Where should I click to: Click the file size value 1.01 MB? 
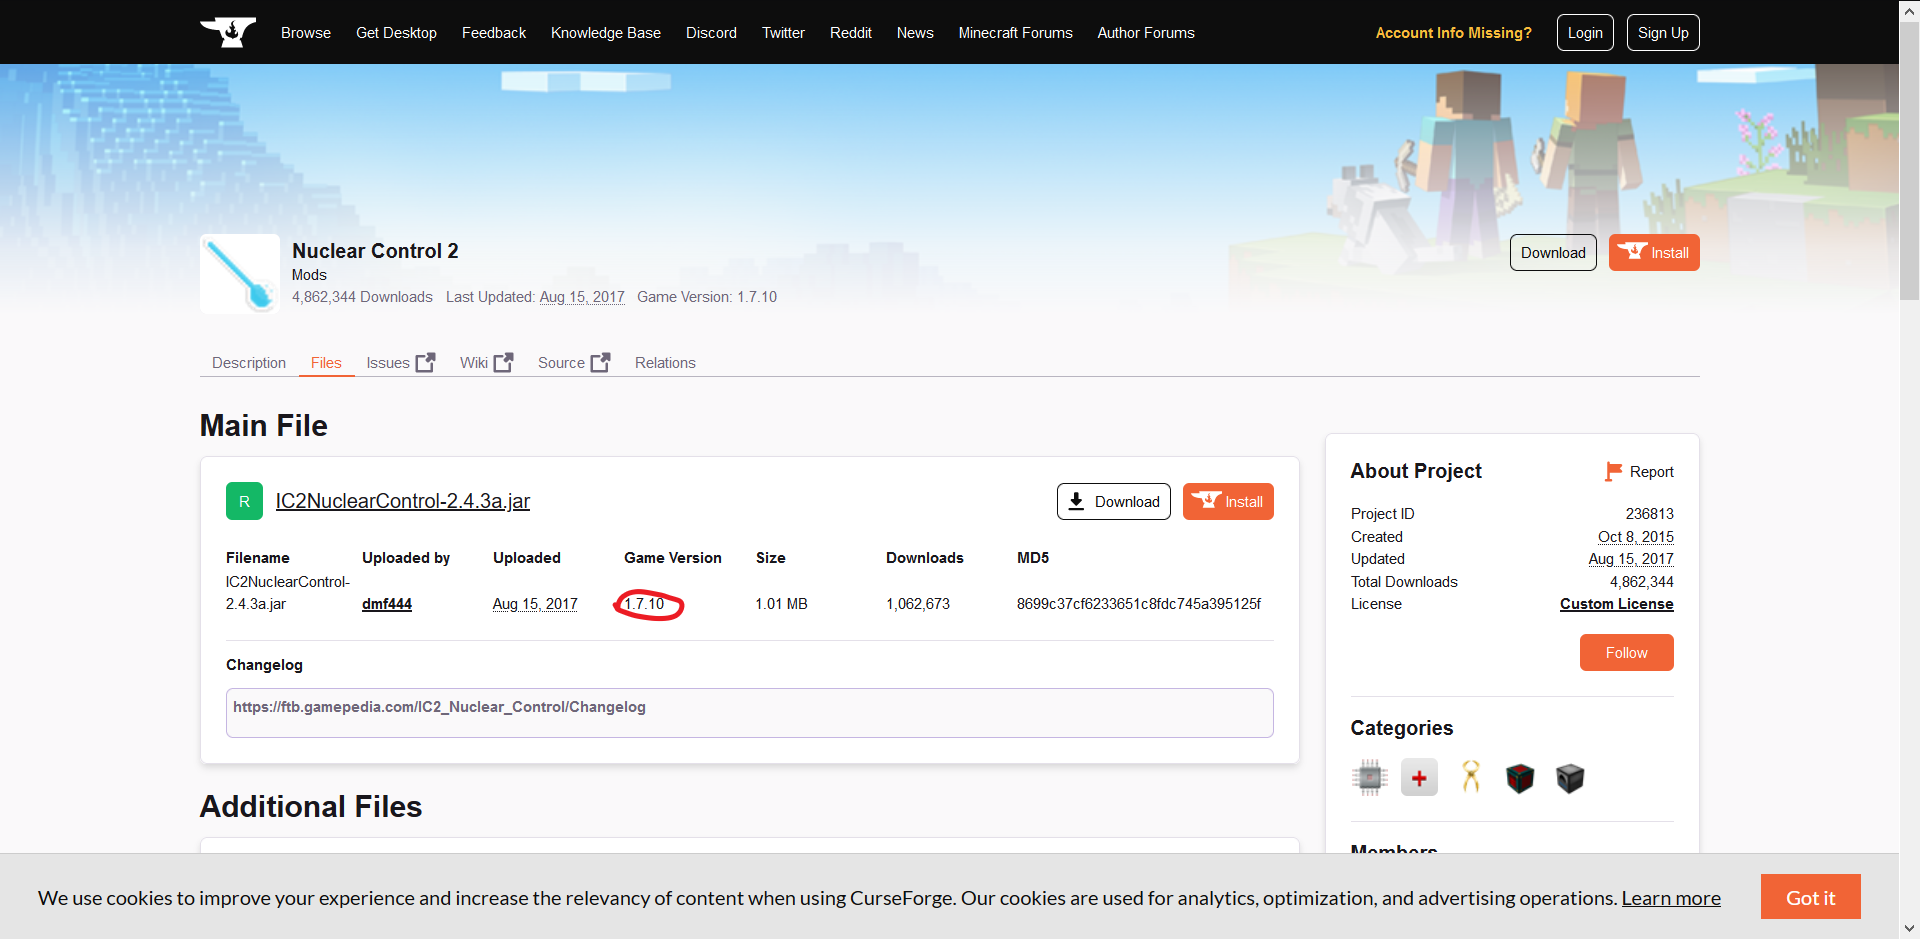click(781, 604)
